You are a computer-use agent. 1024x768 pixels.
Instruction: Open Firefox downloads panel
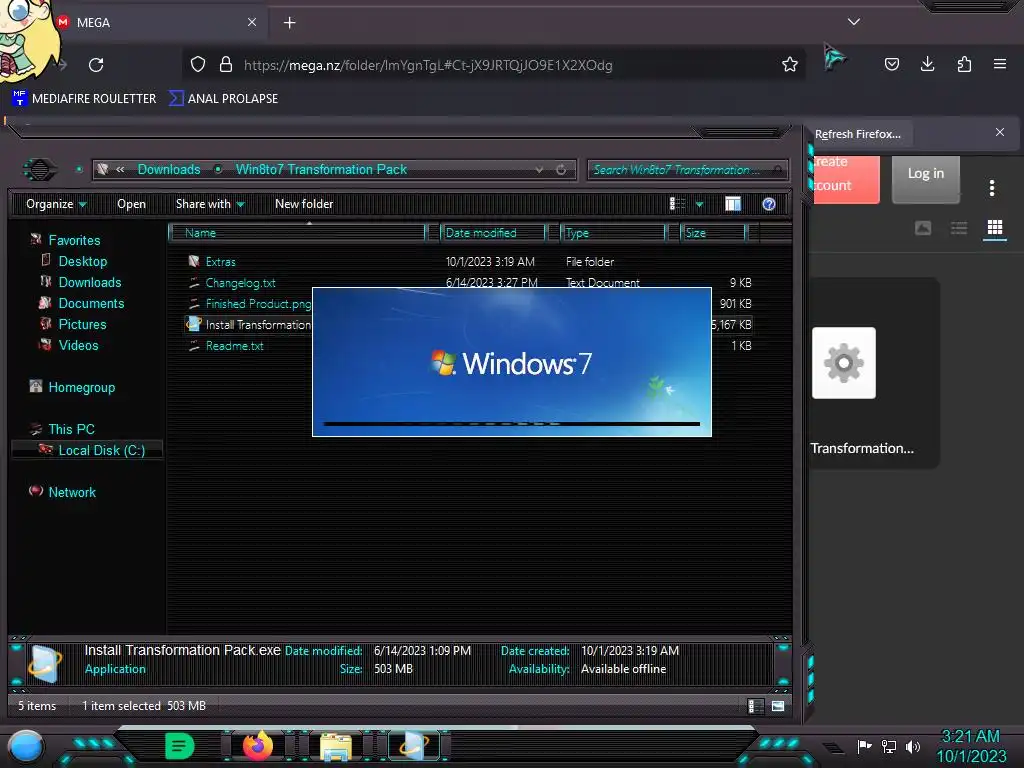[x=927, y=64]
